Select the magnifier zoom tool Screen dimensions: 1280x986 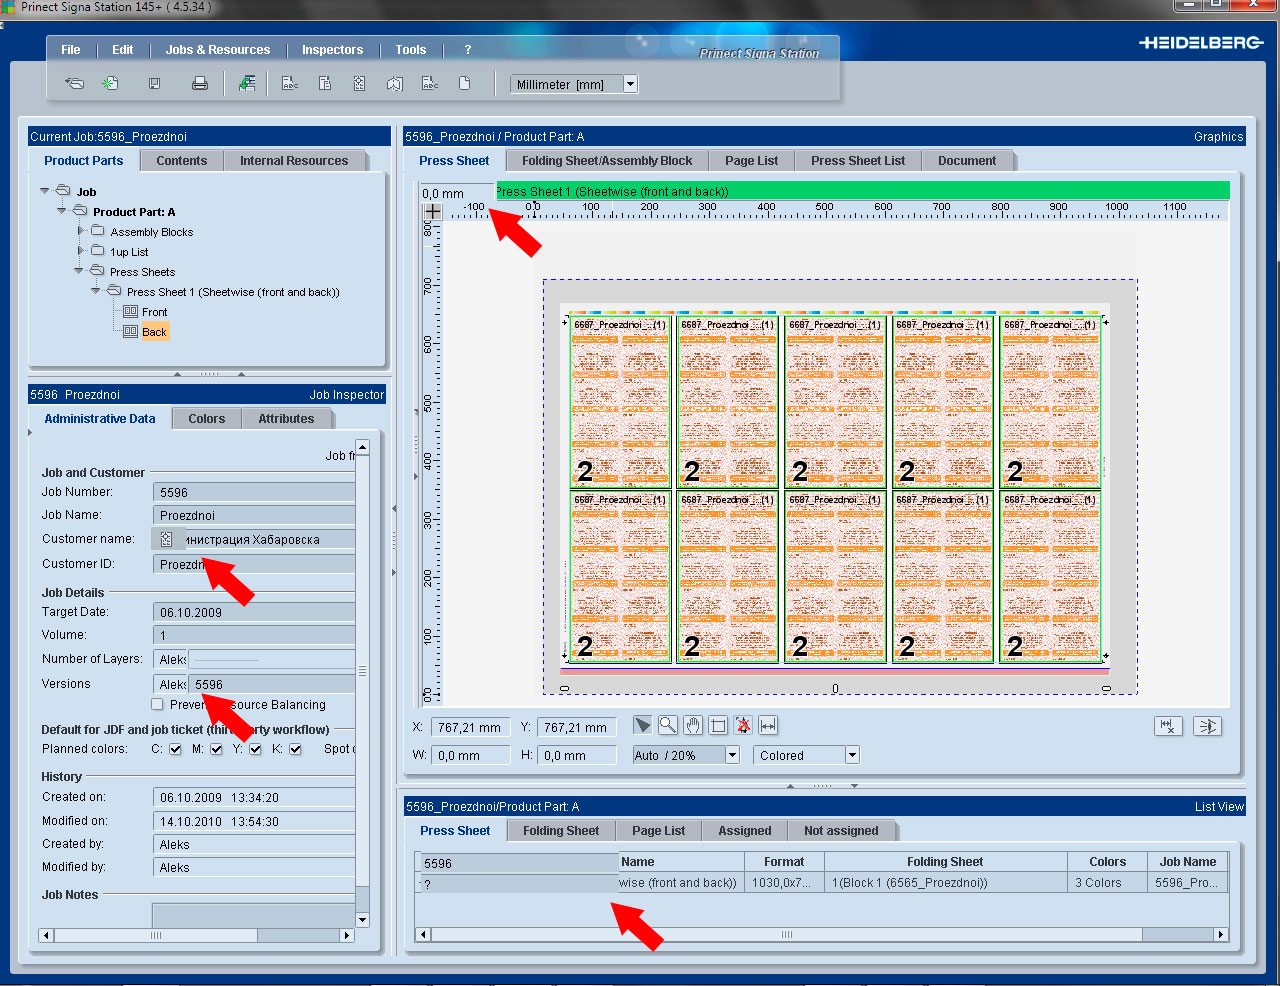668,725
